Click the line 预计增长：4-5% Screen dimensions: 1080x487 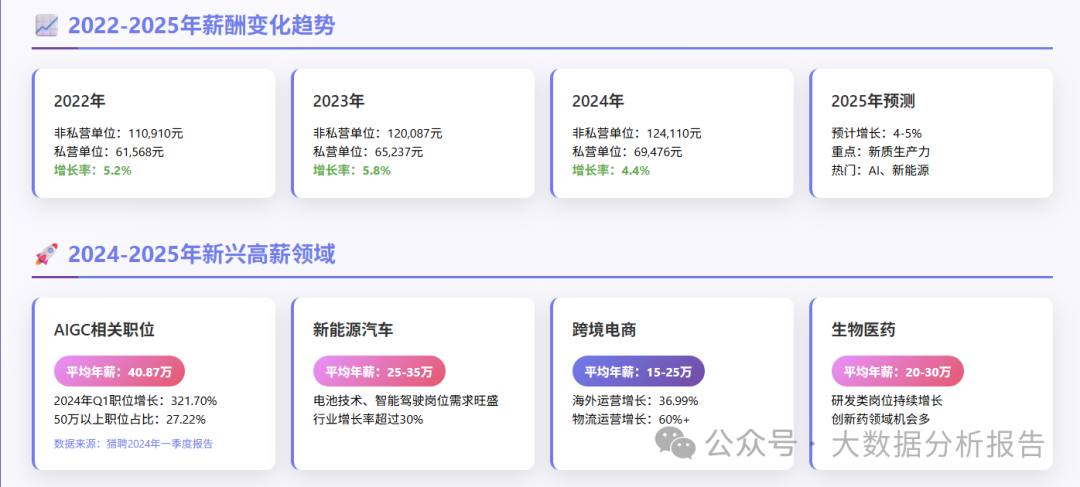coord(876,133)
